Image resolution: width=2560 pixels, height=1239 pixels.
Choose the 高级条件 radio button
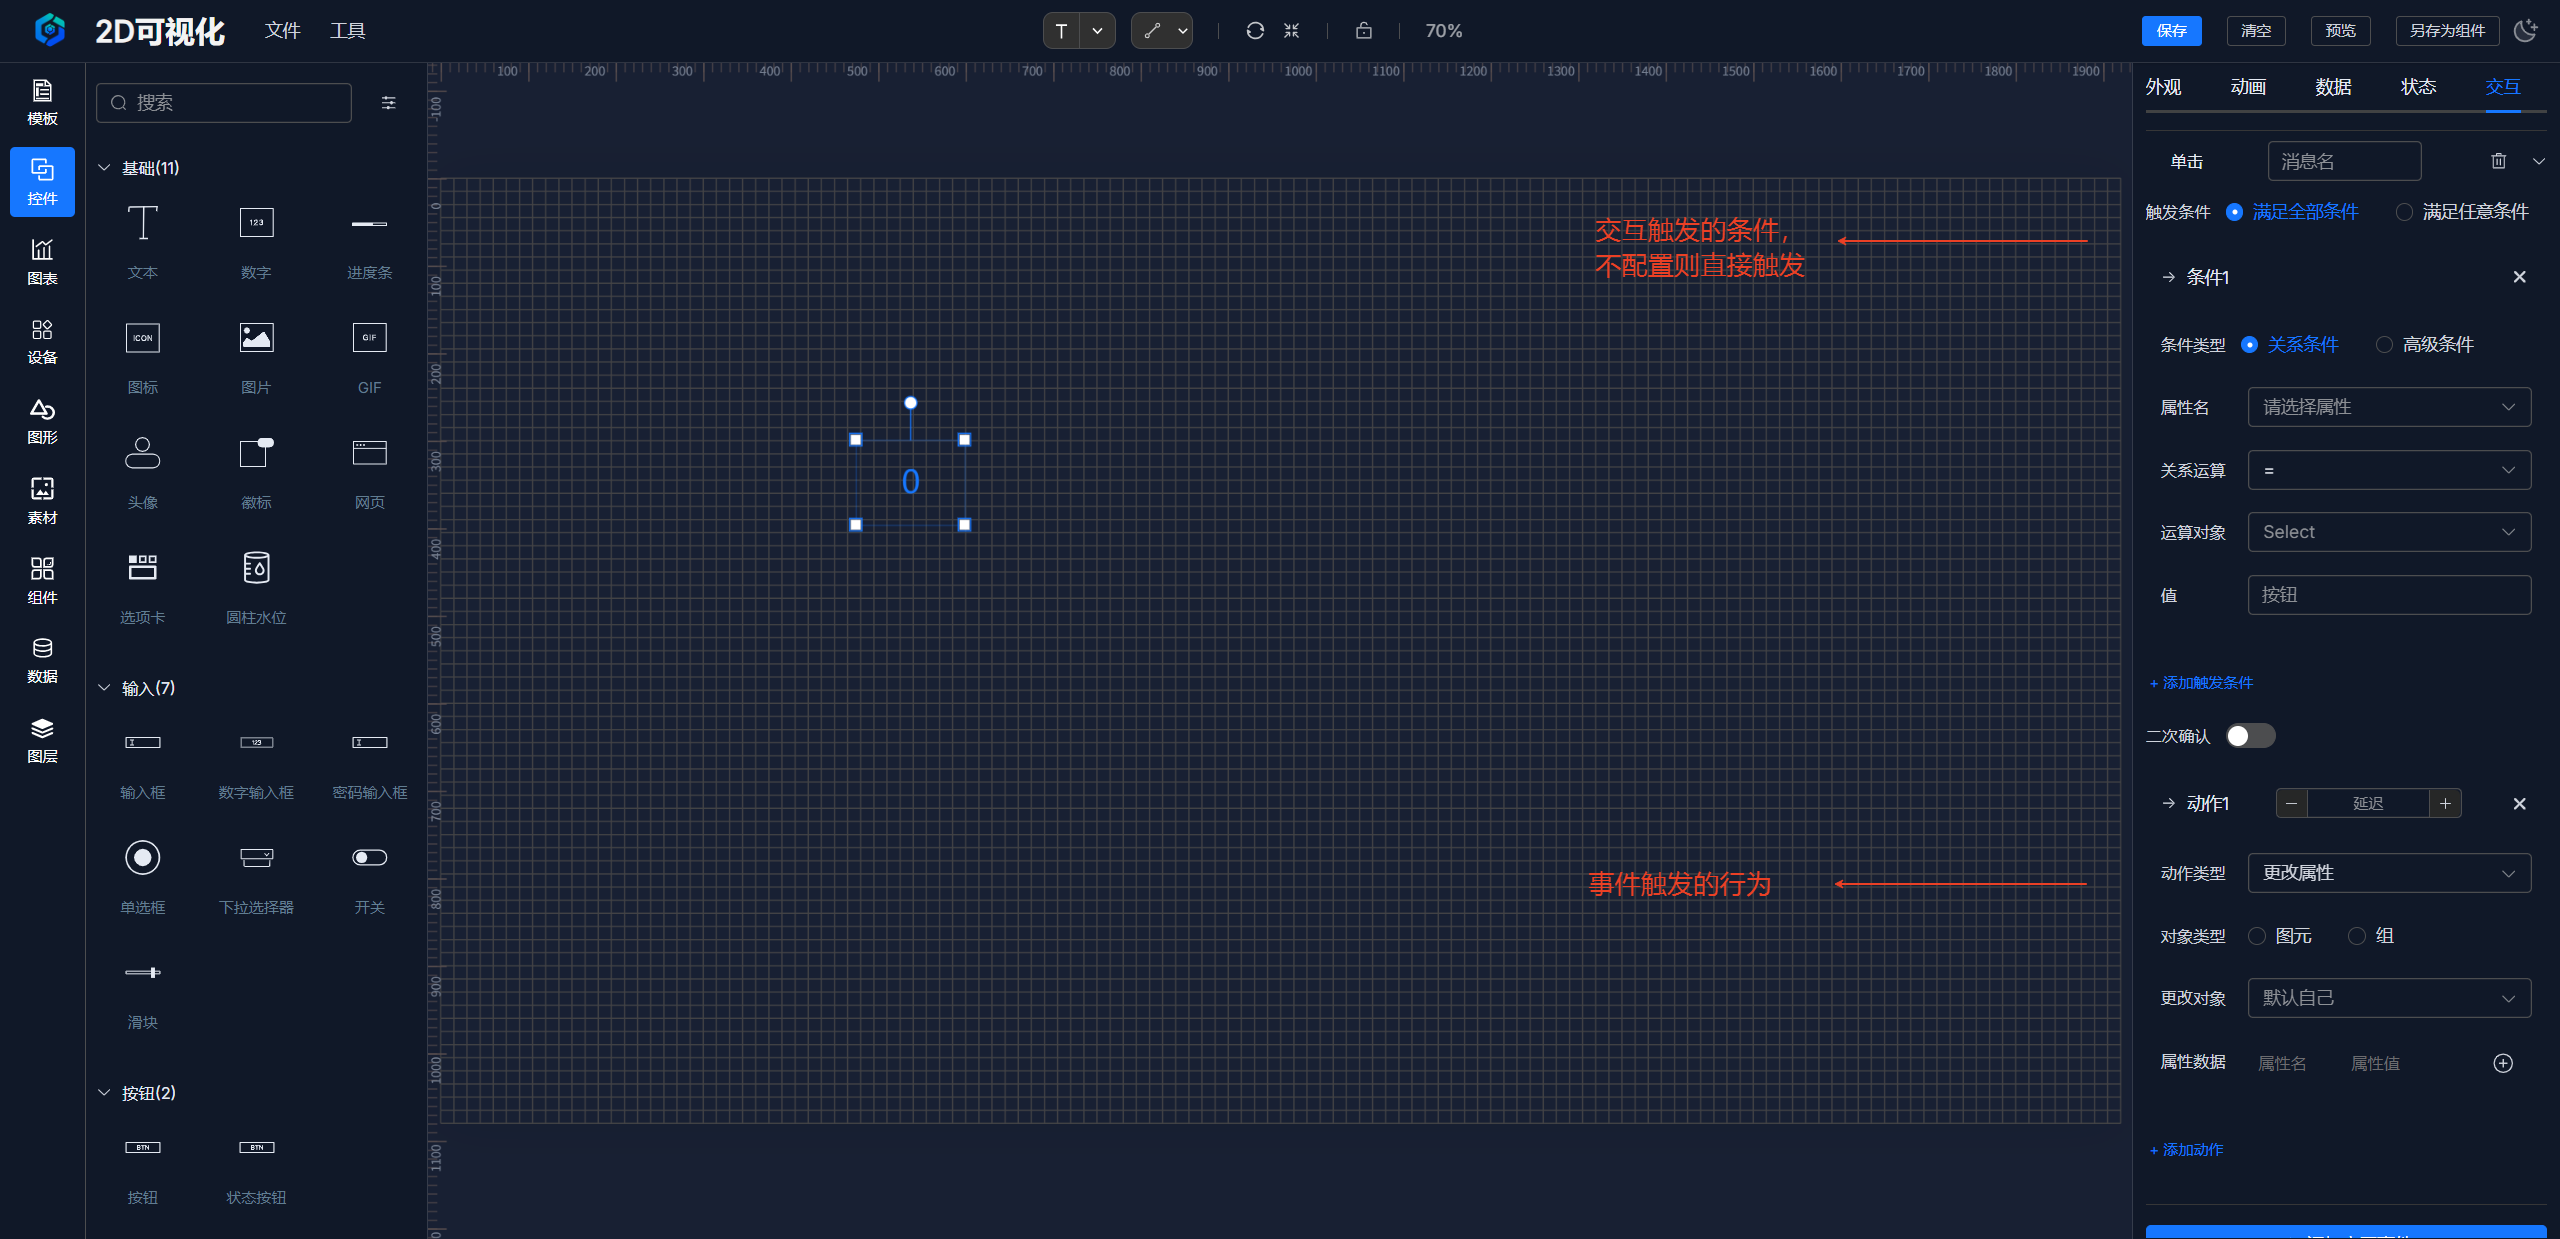point(2385,345)
